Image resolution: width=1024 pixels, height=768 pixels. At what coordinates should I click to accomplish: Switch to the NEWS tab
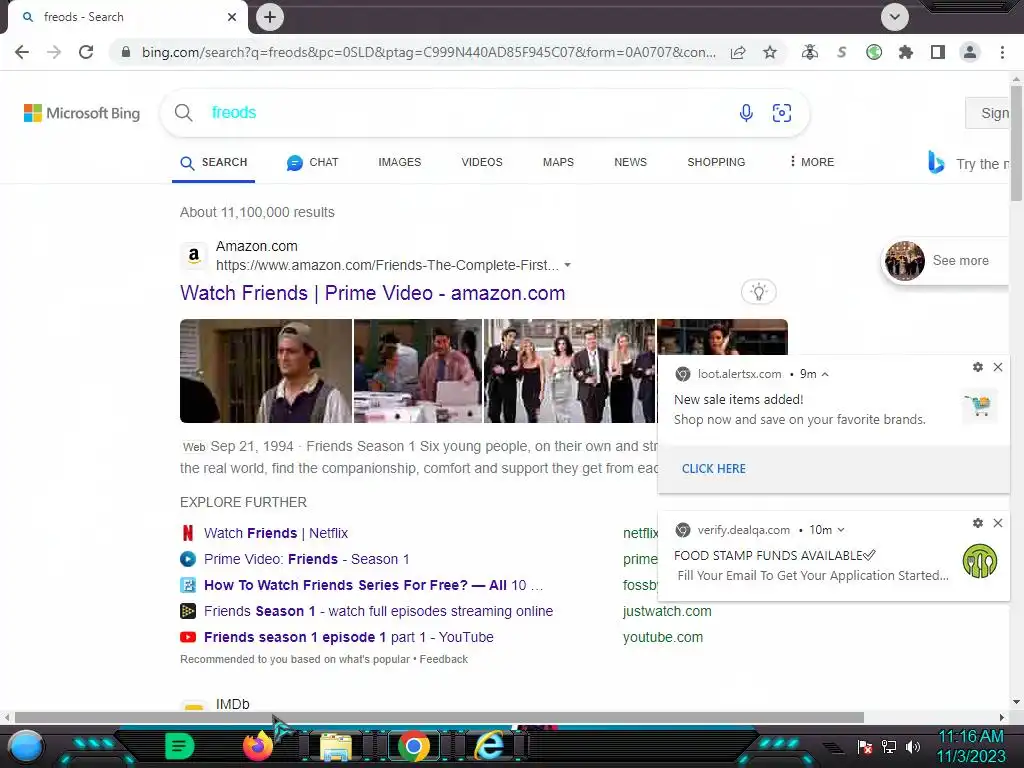coord(630,162)
